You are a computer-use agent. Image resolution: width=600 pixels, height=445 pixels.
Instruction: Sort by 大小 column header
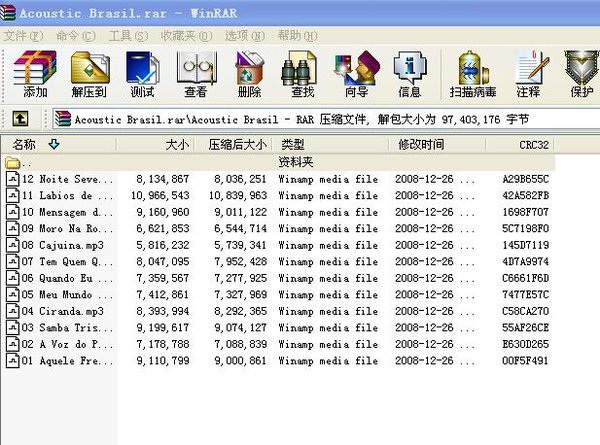(156, 145)
